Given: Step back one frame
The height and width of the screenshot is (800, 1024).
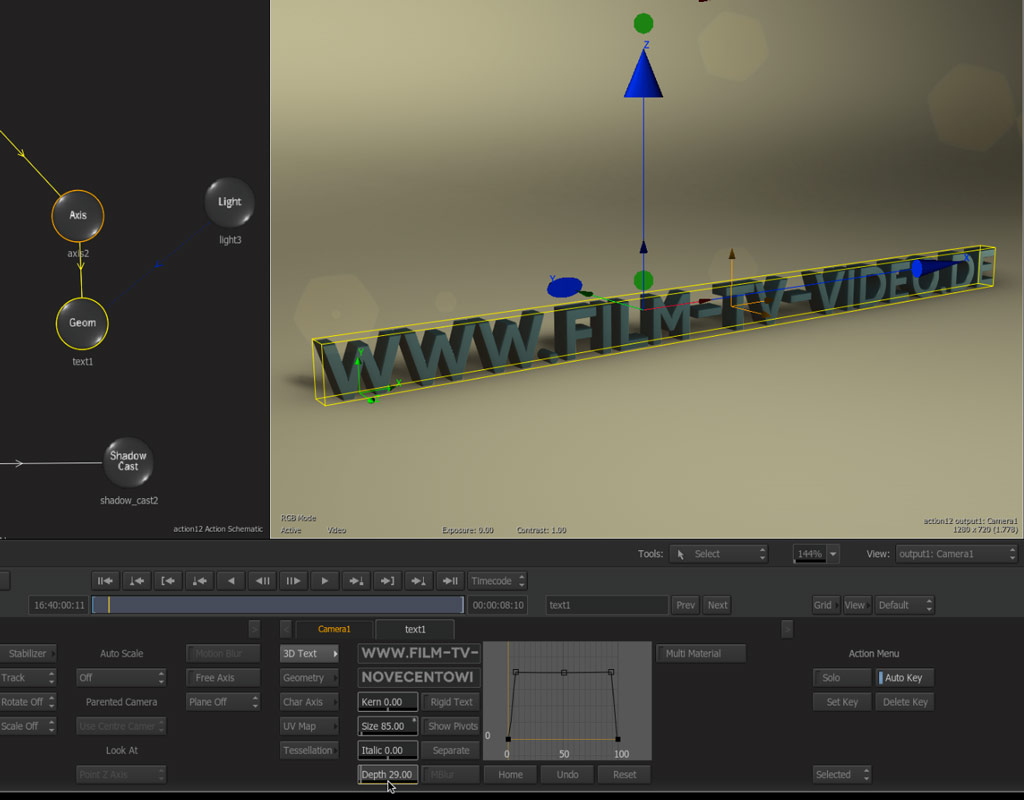Looking at the screenshot, I should (x=262, y=581).
